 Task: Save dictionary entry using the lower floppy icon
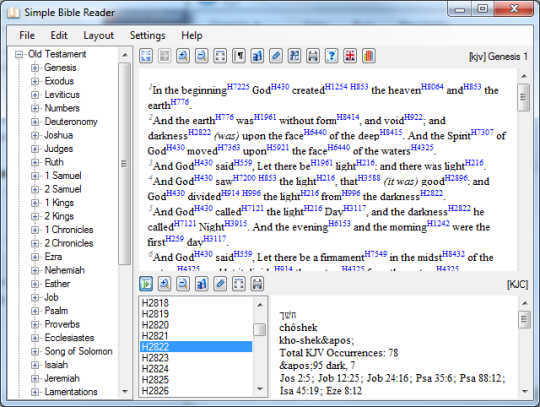tap(257, 284)
